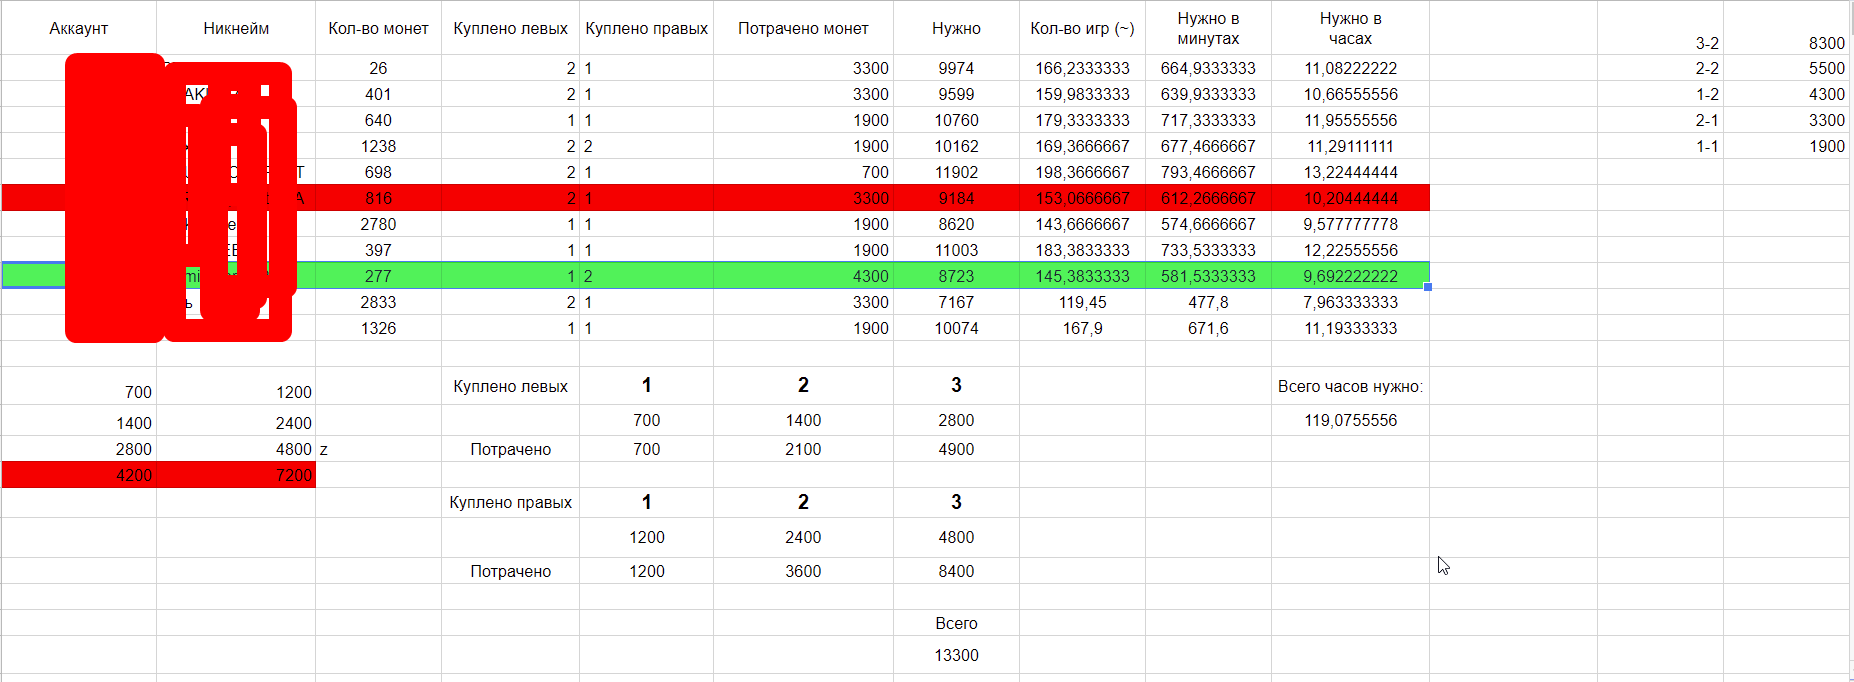Select the cell containing letter 'z'
Screen dimensions: 1854x682
pyautogui.click(x=378, y=449)
